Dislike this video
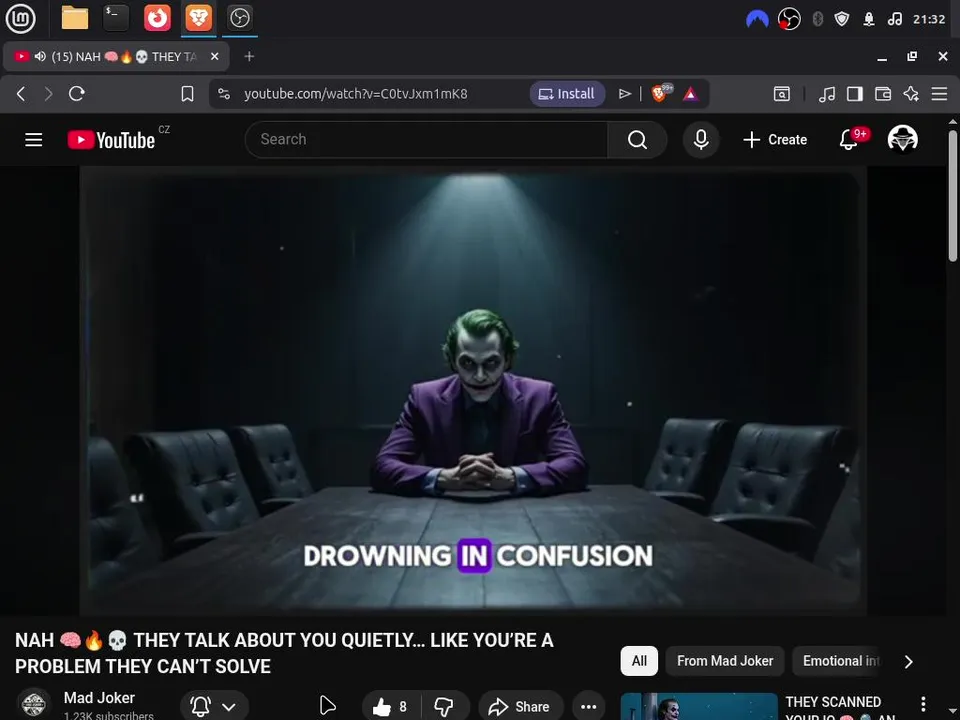 pos(444,707)
